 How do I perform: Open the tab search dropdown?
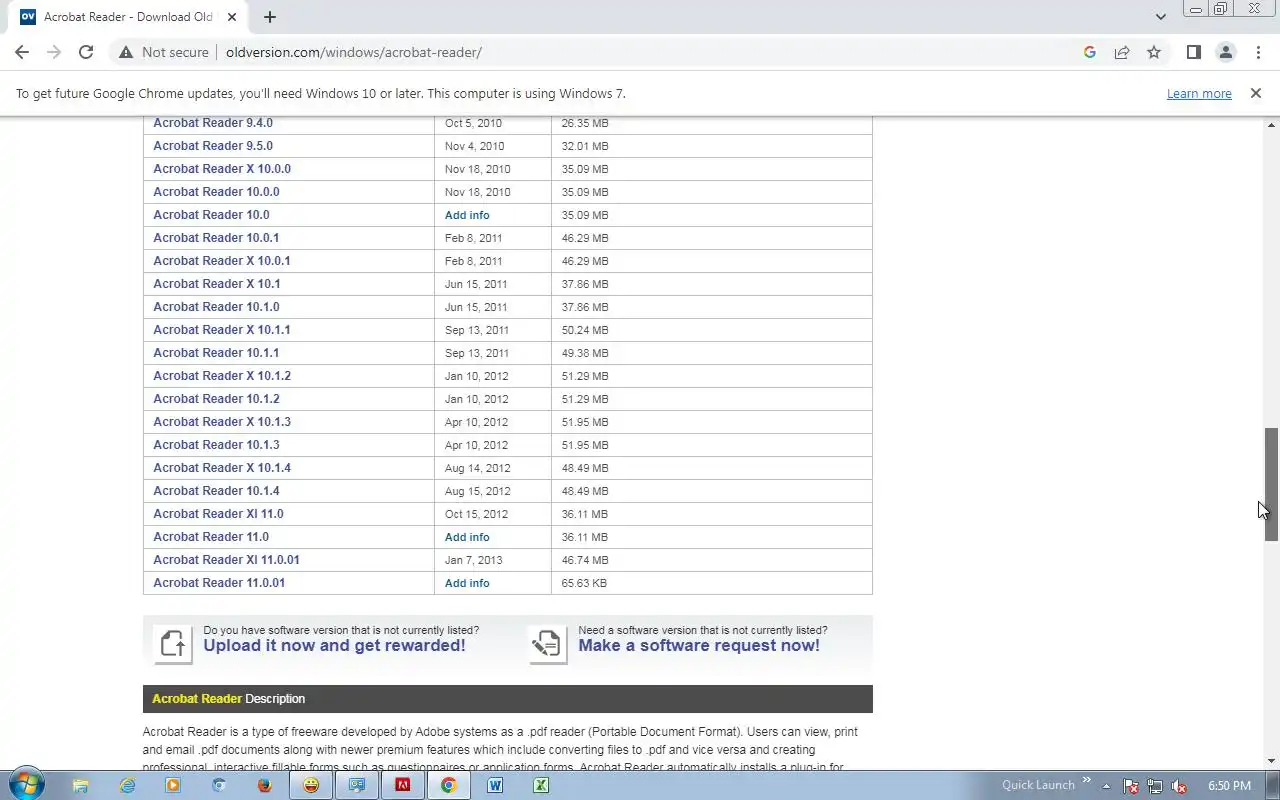1160,17
